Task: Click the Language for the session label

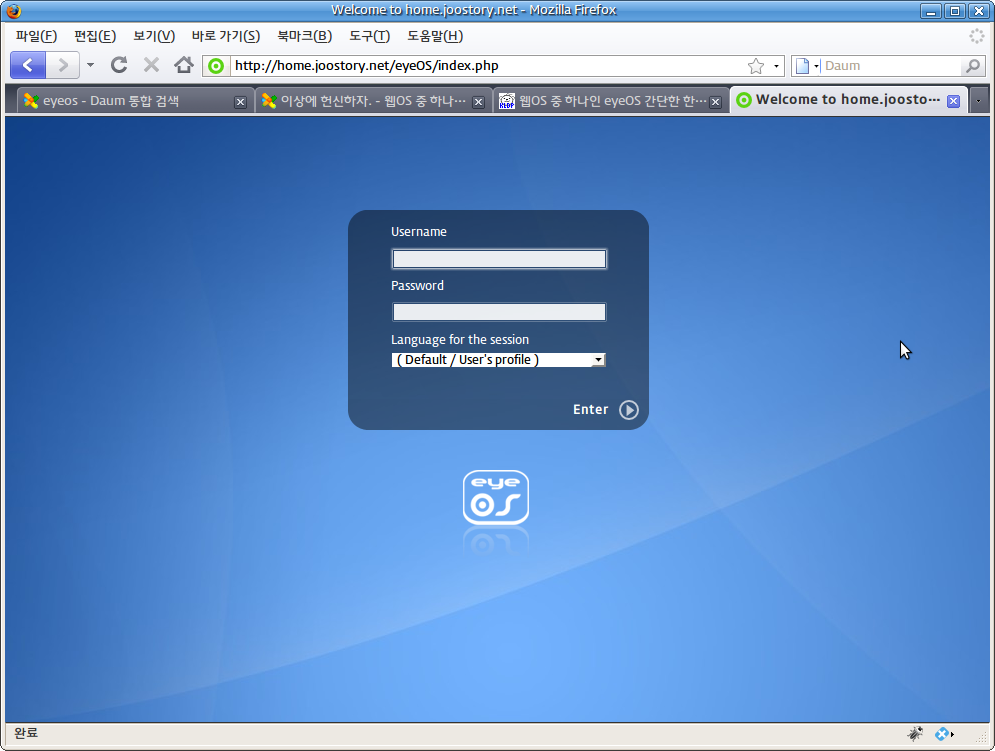Action: [x=460, y=340]
